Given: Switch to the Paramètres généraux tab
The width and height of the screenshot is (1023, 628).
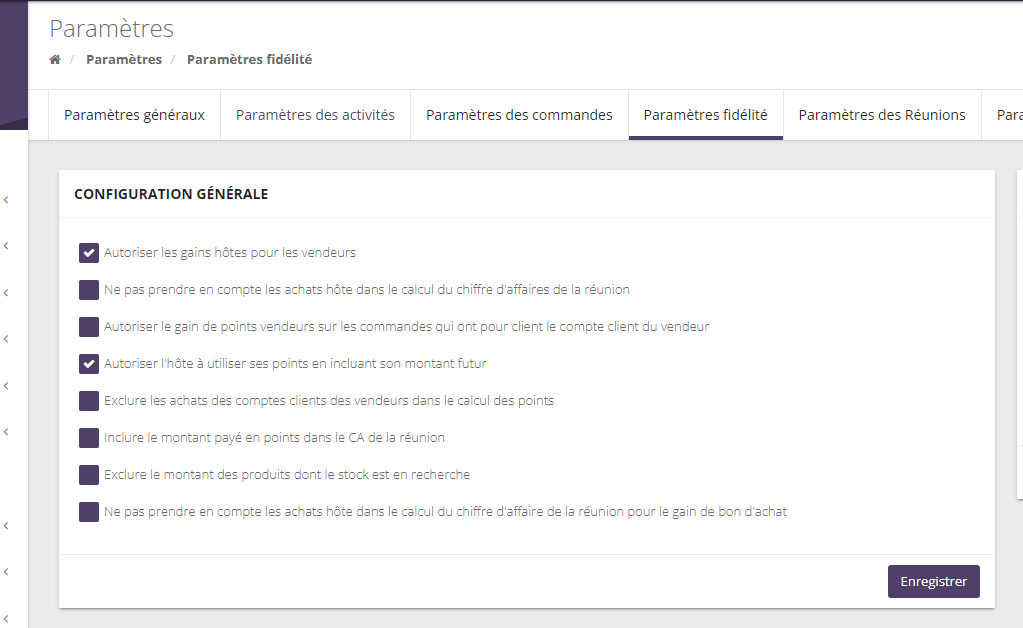Looking at the screenshot, I should (x=134, y=115).
